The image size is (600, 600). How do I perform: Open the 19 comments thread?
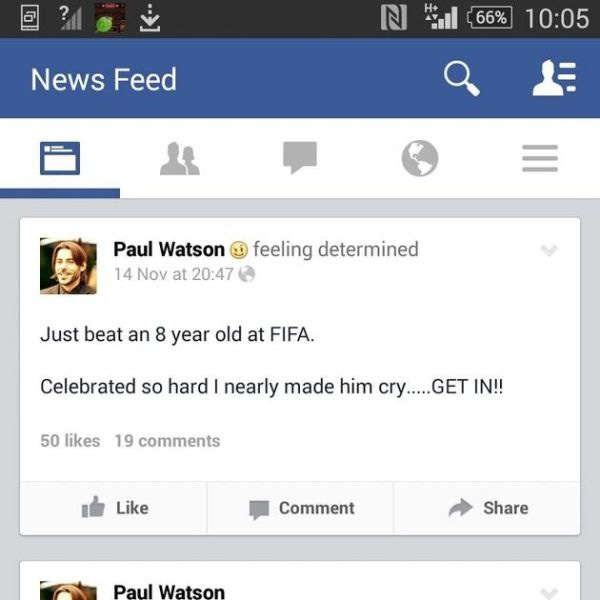point(167,441)
